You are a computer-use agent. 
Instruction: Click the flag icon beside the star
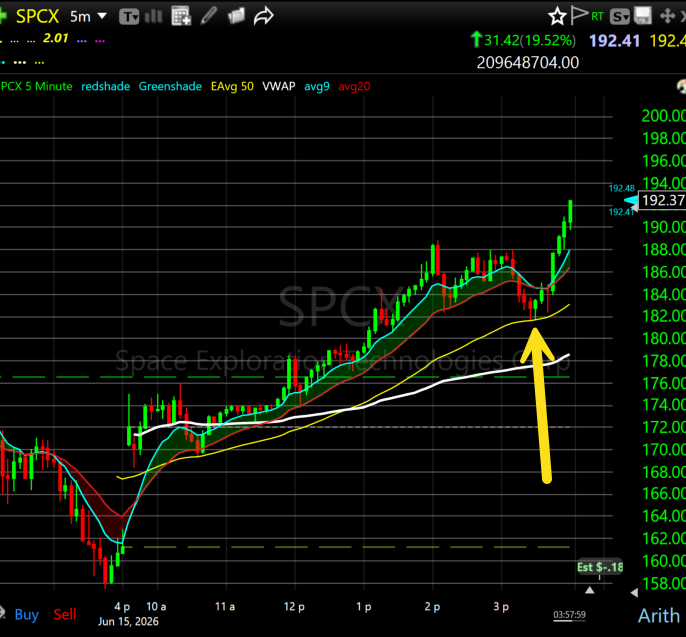pyautogui.click(x=579, y=16)
